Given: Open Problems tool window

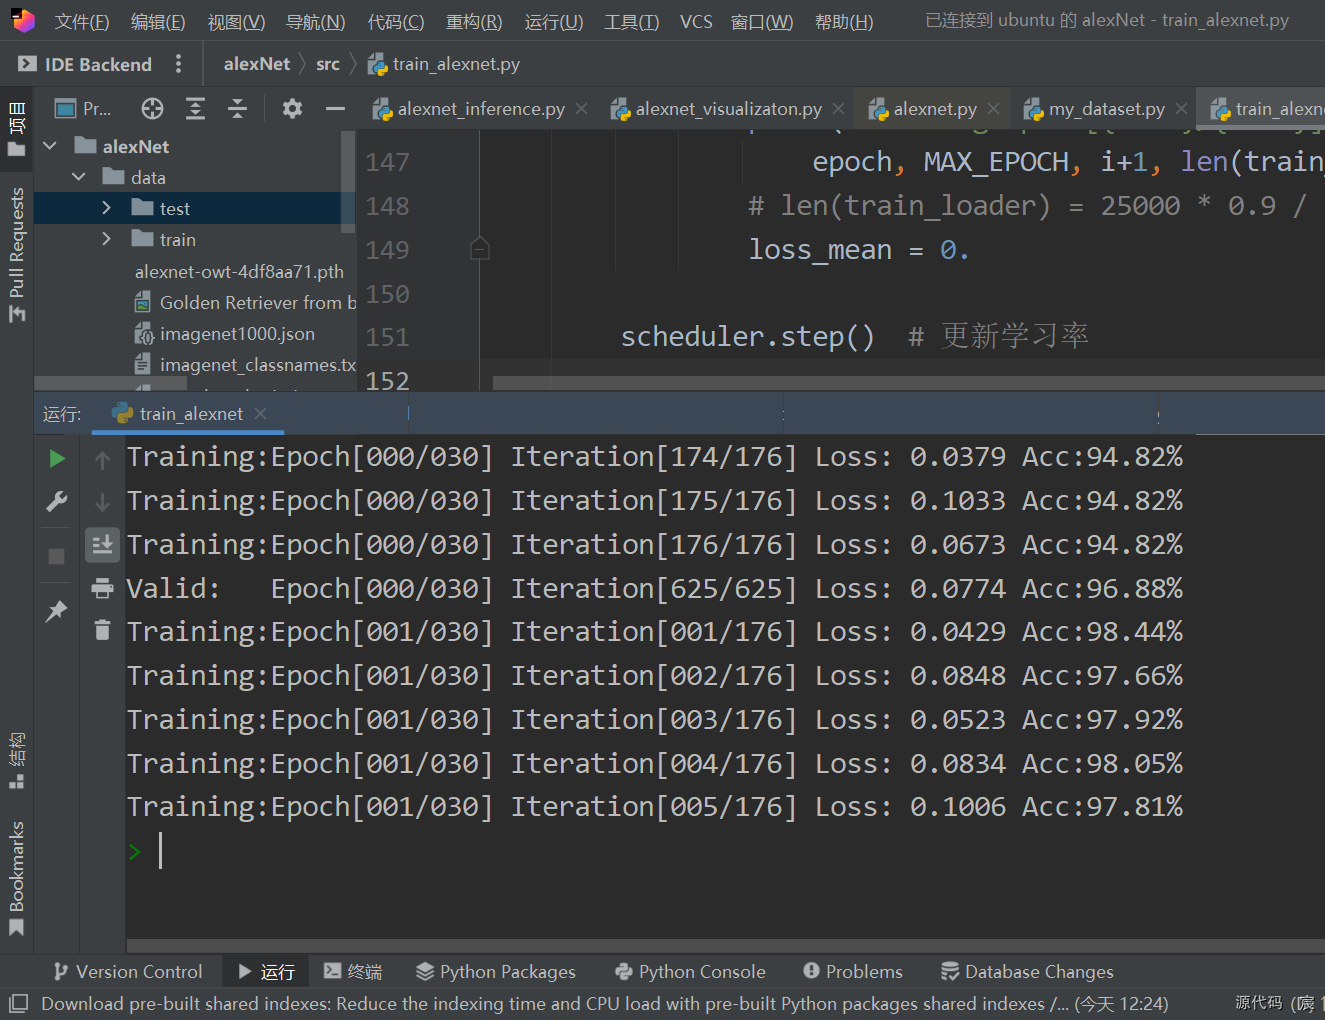Looking at the screenshot, I should pyautogui.click(x=853, y=971).
